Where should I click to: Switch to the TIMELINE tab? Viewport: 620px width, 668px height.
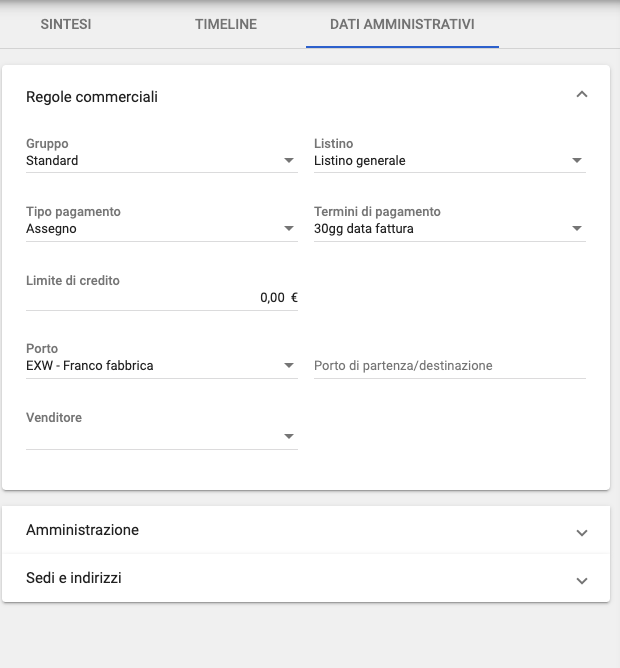[x=226, y=24]
